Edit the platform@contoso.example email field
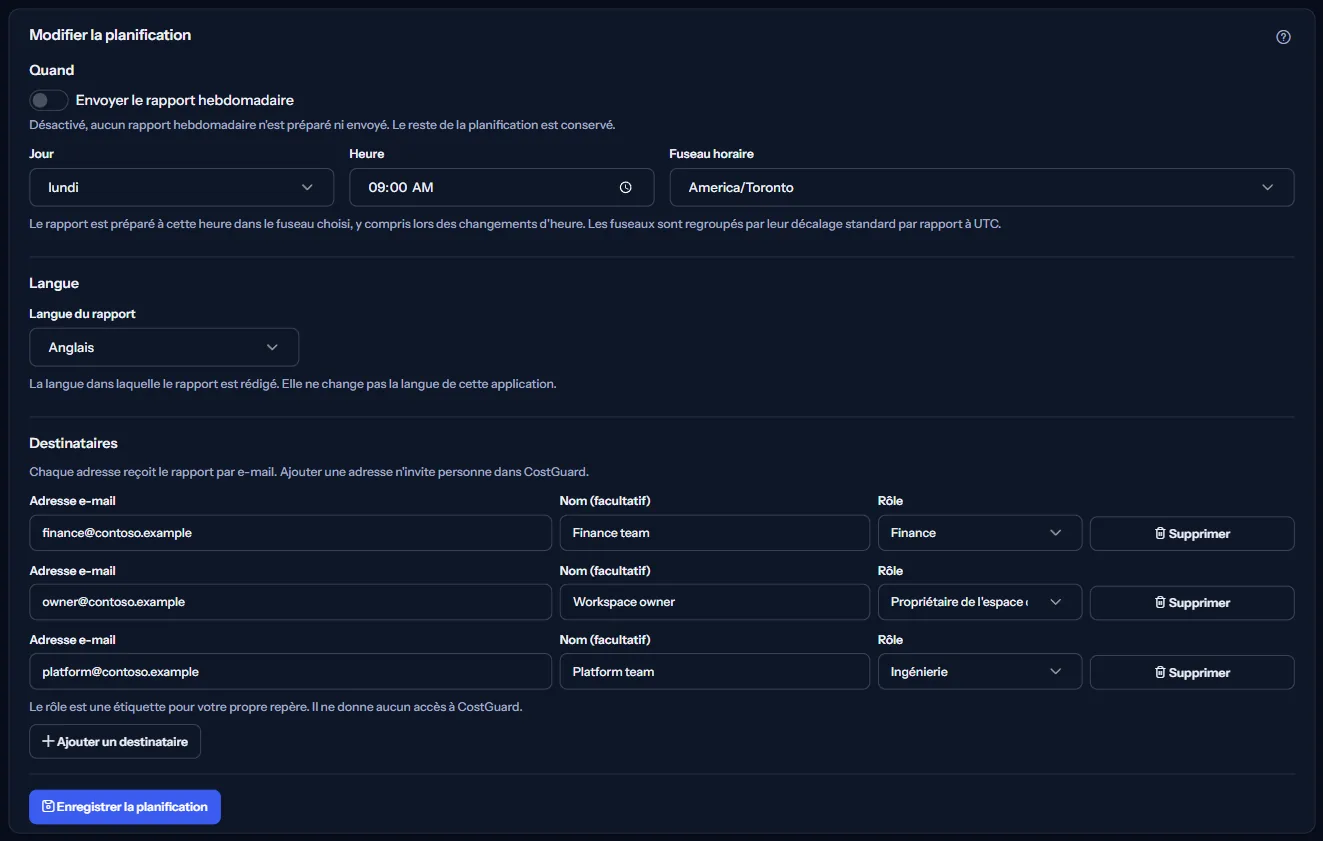Screen dimensions: 1323x841 (x=290, y=672)
